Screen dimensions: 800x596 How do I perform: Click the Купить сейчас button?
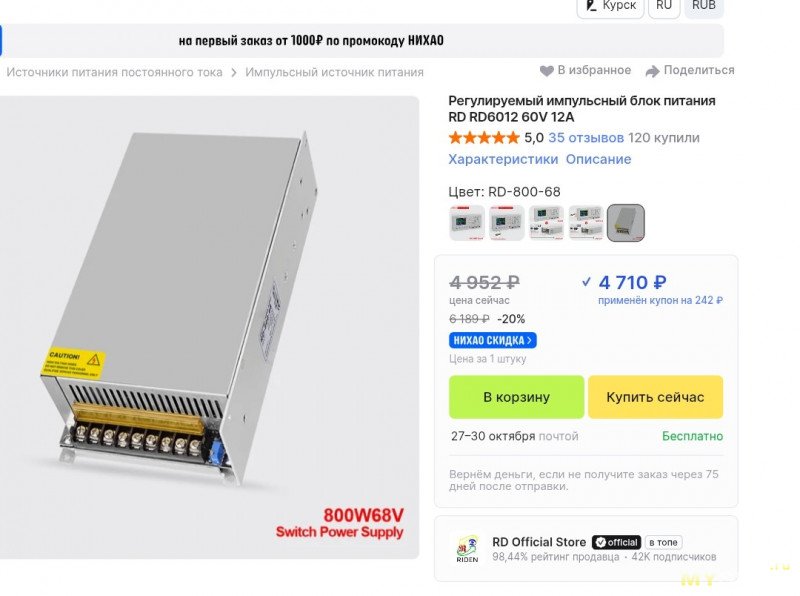tap(655, 397)
